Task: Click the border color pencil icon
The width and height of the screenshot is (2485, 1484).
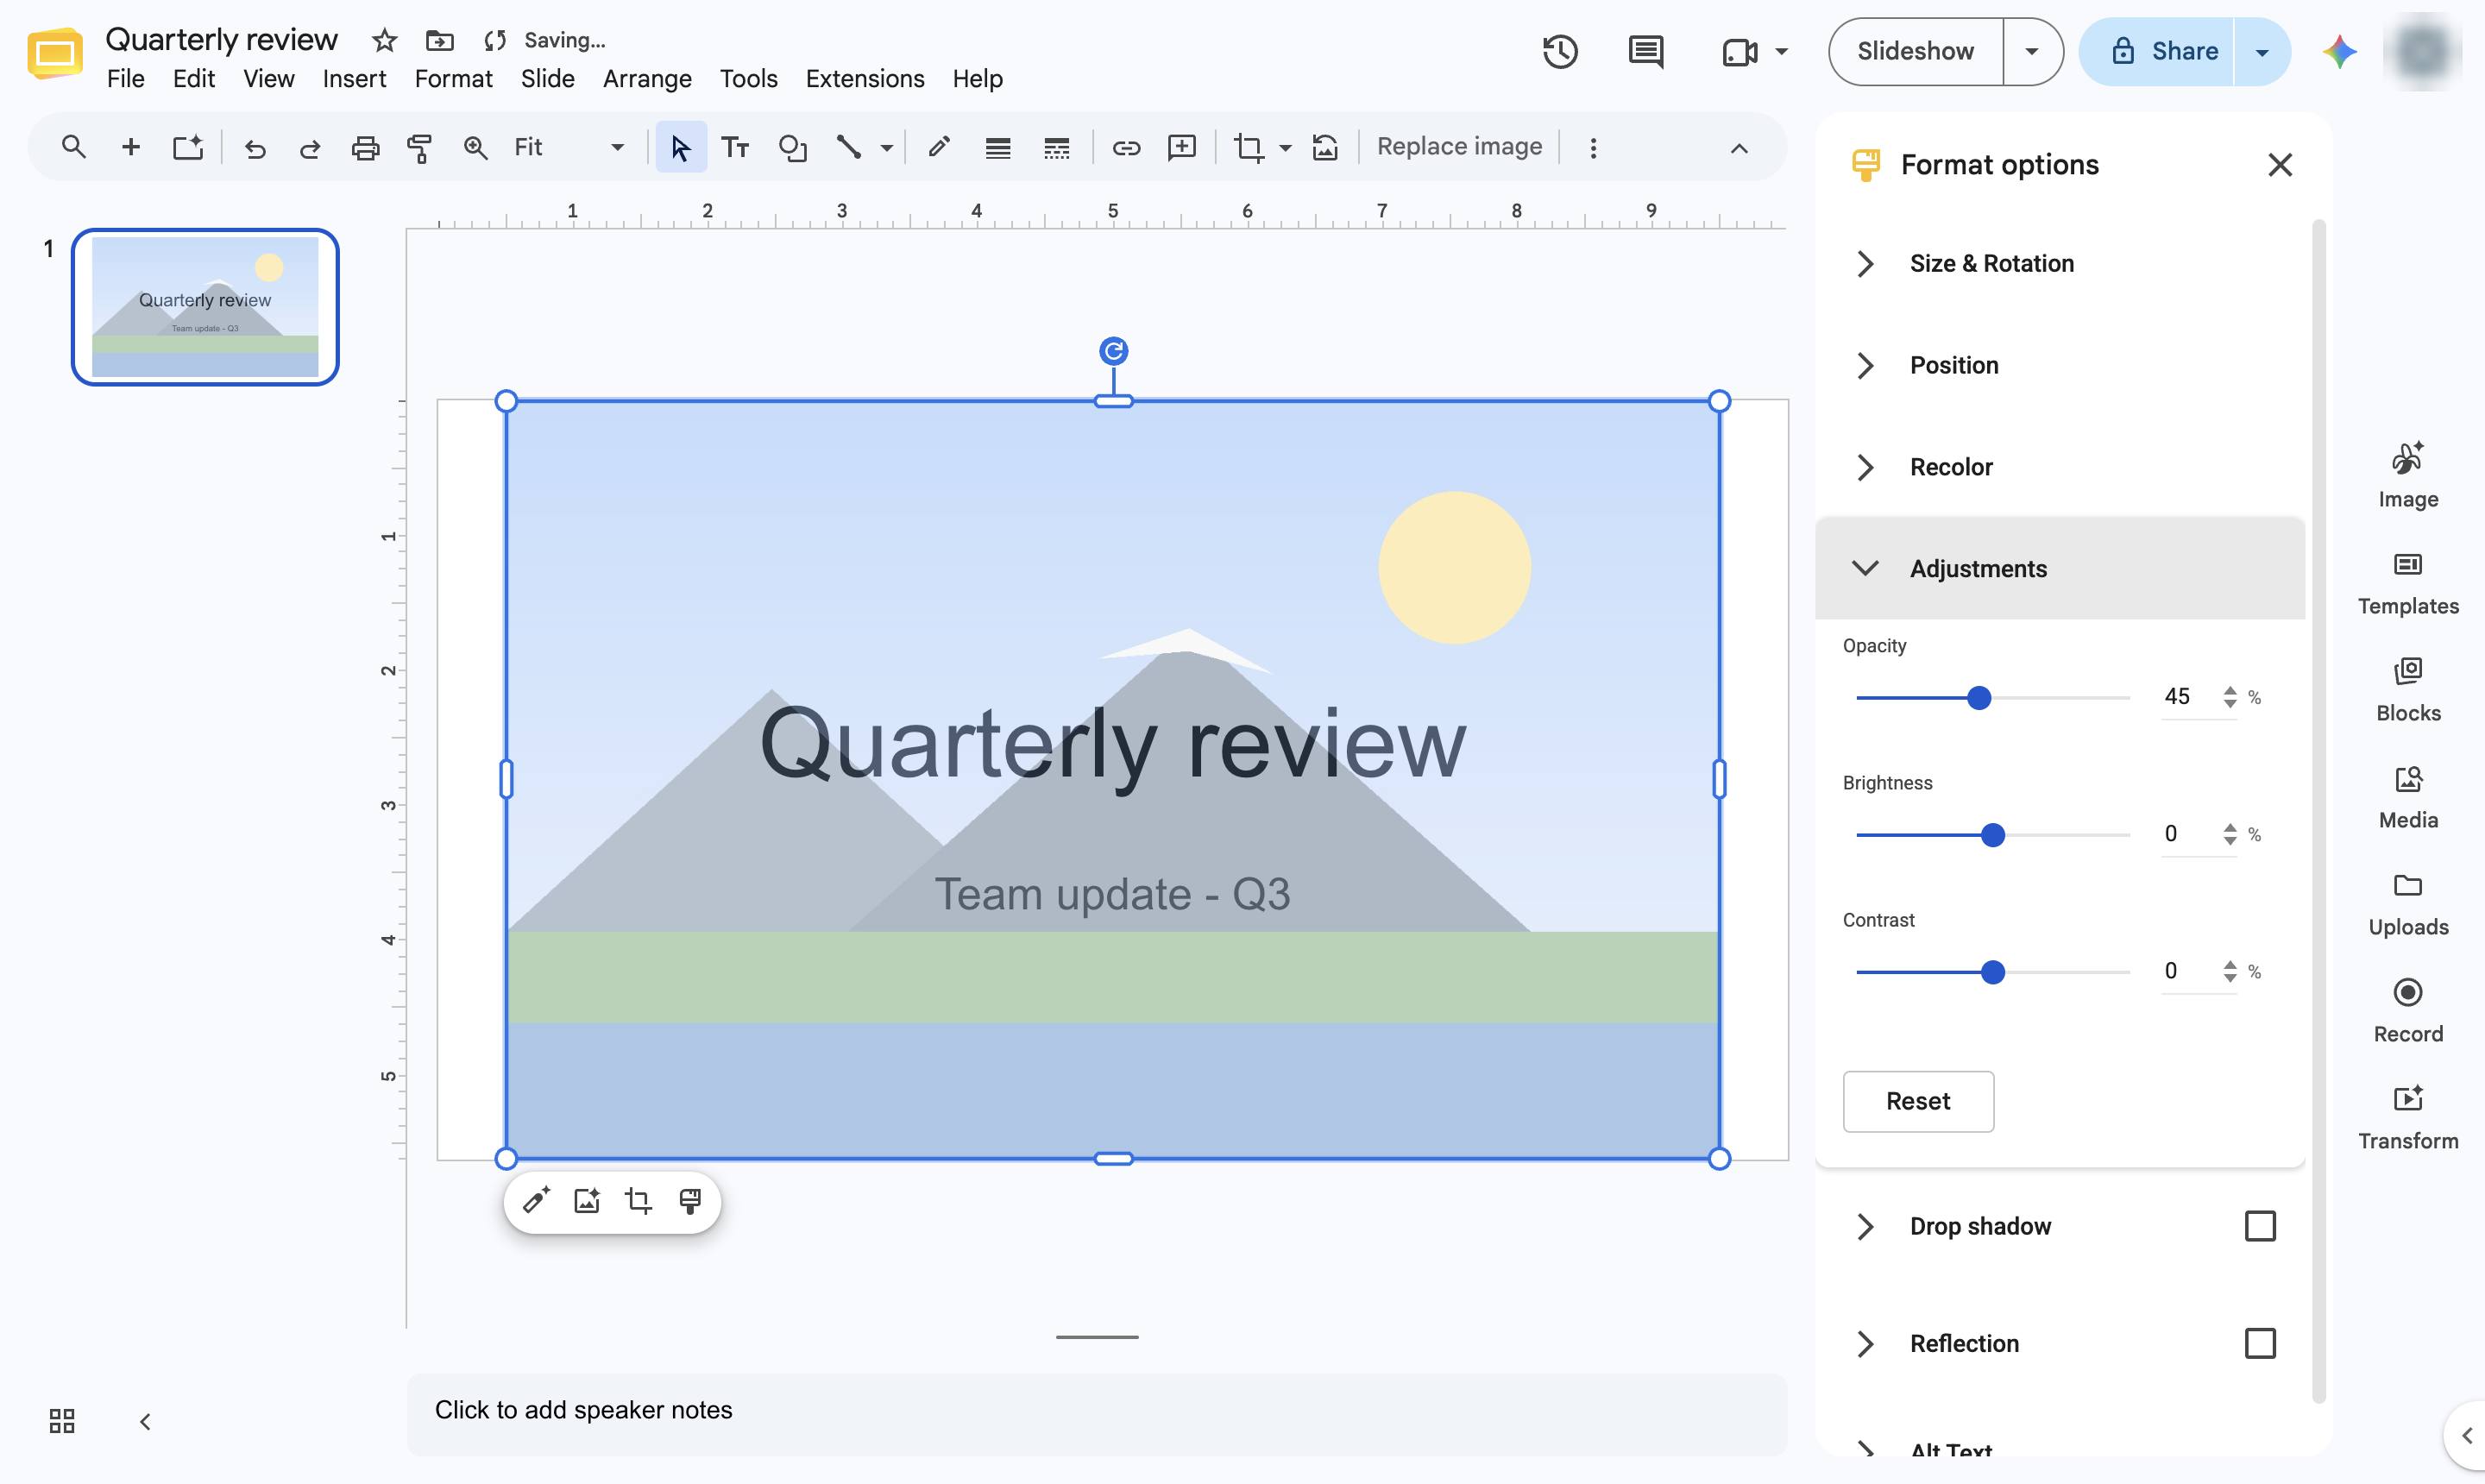Action: [x=938, y=148]
